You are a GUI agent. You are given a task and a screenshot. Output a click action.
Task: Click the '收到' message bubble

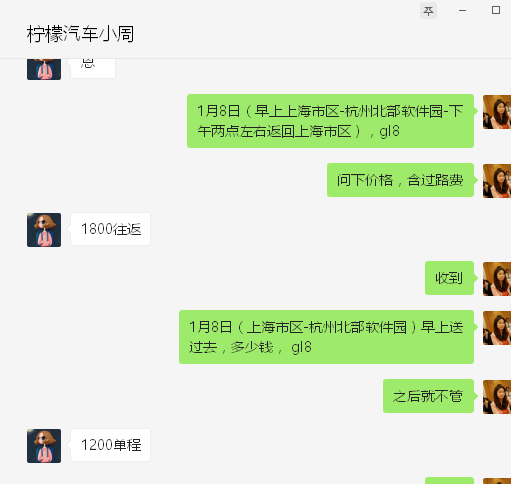tap(449, 278)
